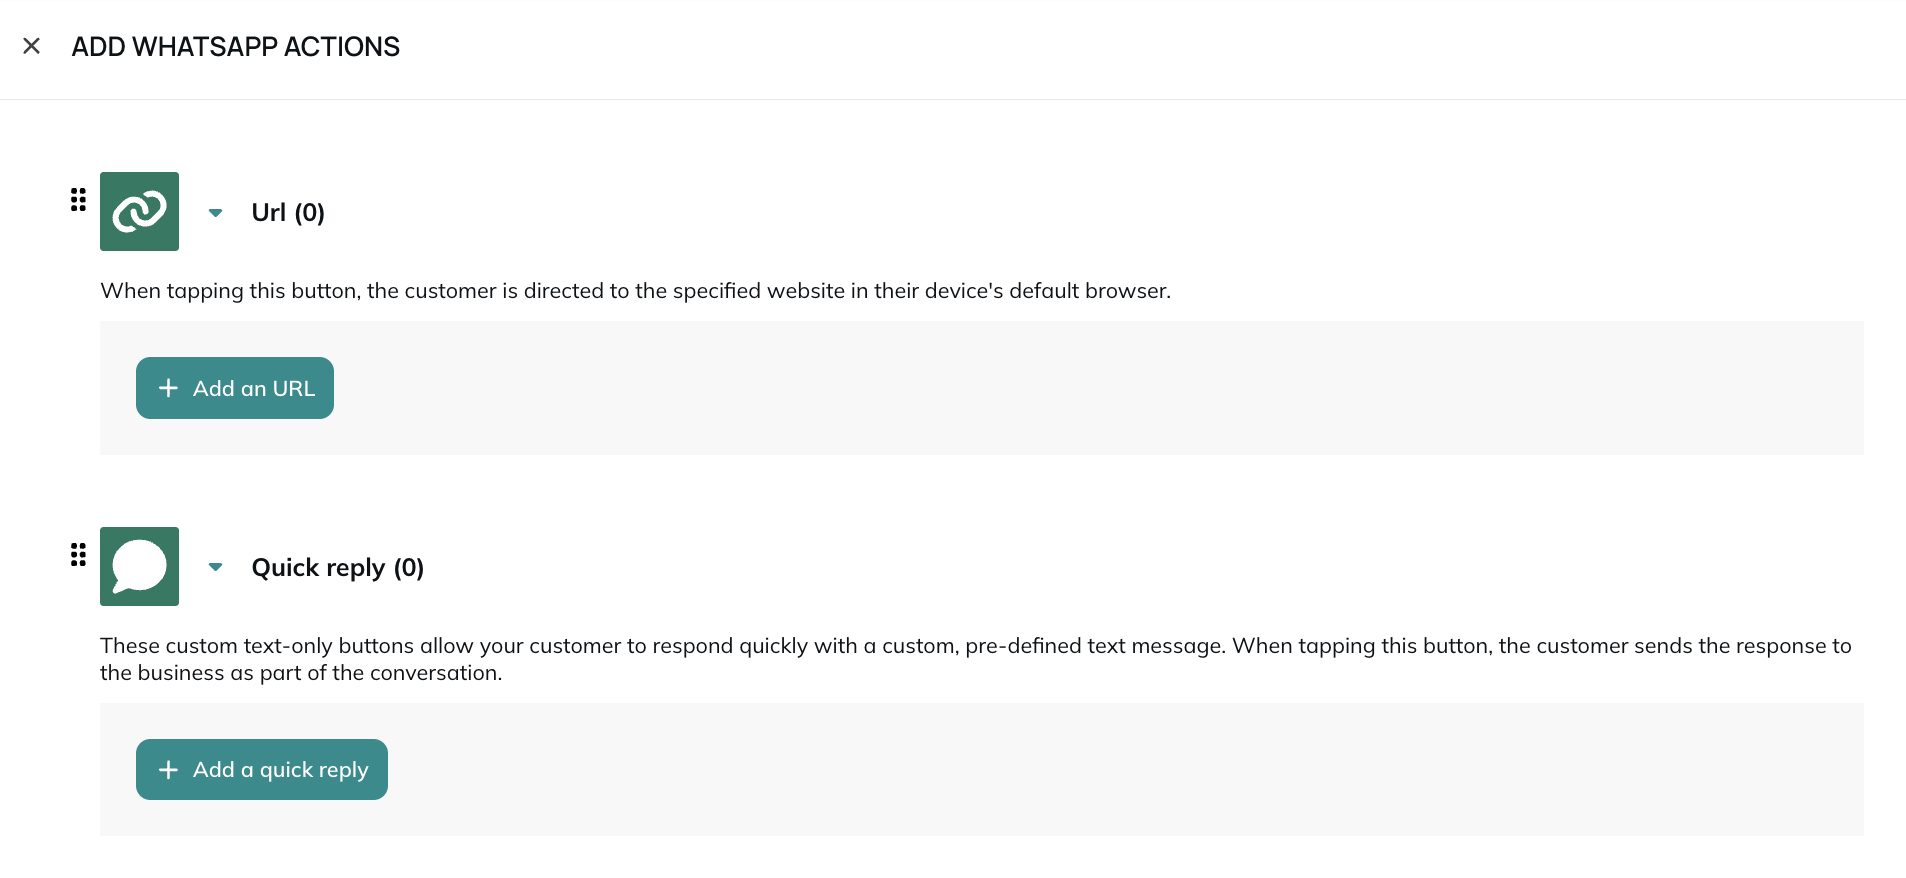Viewport: 1906px width, 878px height.
Task: Collapse the Url section arrow
Action: [215, 212]
